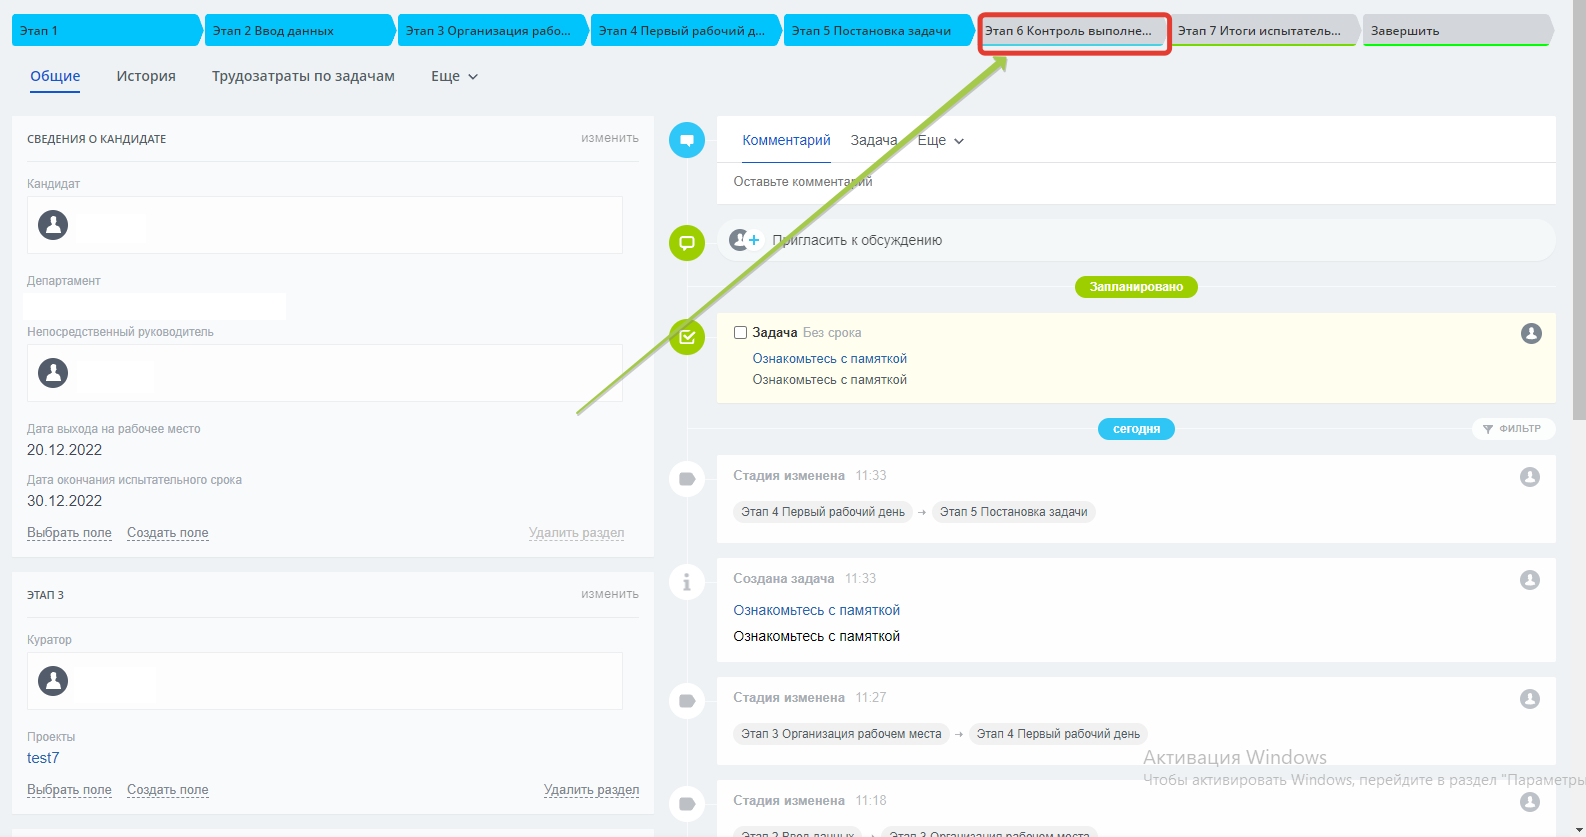Click изменить in Этап 3 section
Viewport: 1586px width, 837px height.
(x=610, y=594)
